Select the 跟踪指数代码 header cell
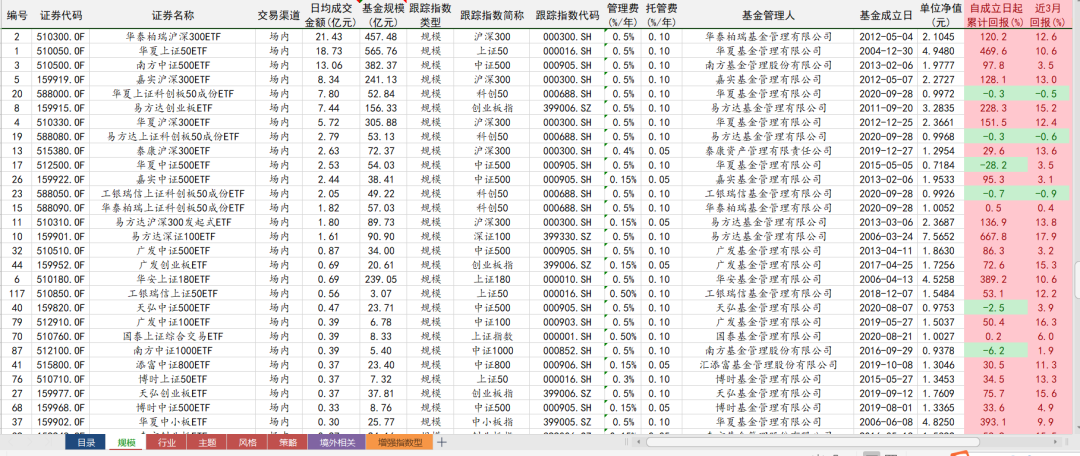1080x456 pixels. [567, 14]
